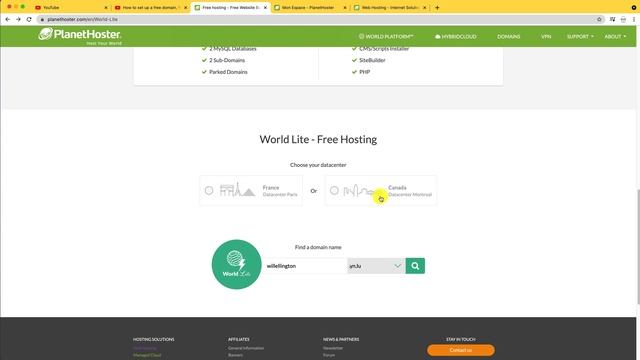The height and width of the screenshot is (360, 640).
Task: Open the Chrome three-dot menu
Action: point(634,19)
